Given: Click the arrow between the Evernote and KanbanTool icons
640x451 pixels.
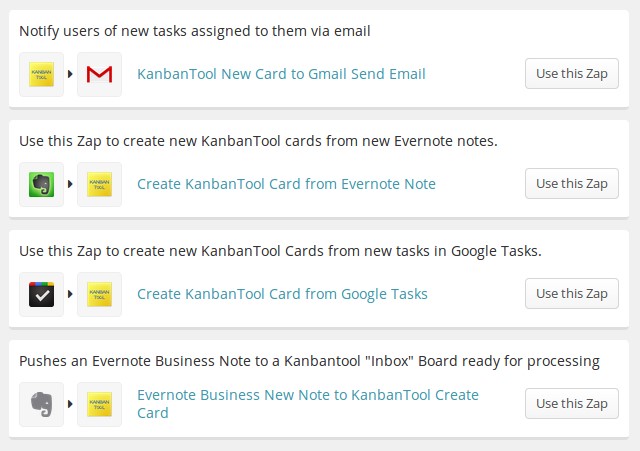Looking at the screenshot, I should 70,184.
